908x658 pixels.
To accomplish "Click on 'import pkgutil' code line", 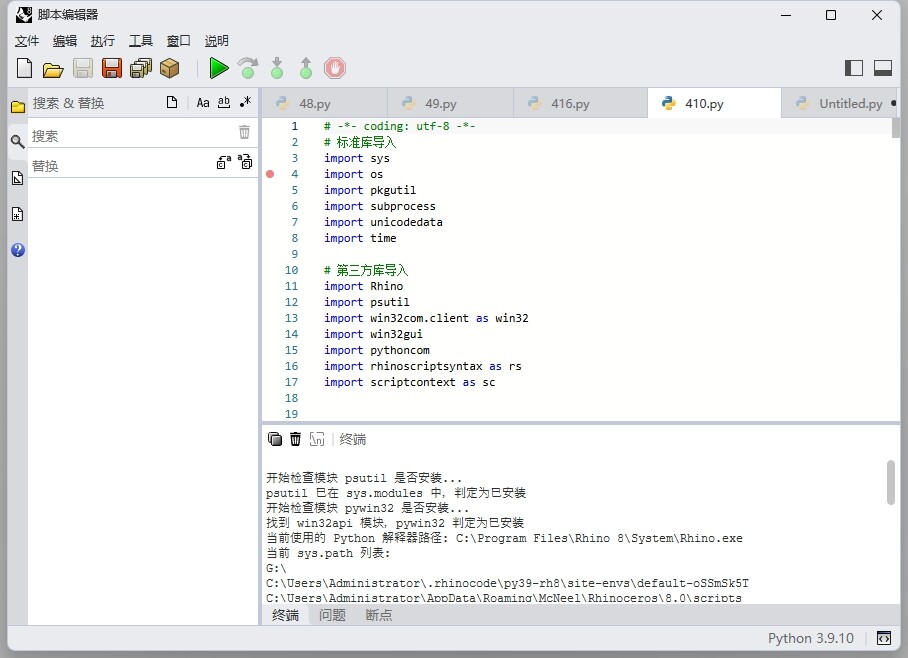I will pos(369,190).
